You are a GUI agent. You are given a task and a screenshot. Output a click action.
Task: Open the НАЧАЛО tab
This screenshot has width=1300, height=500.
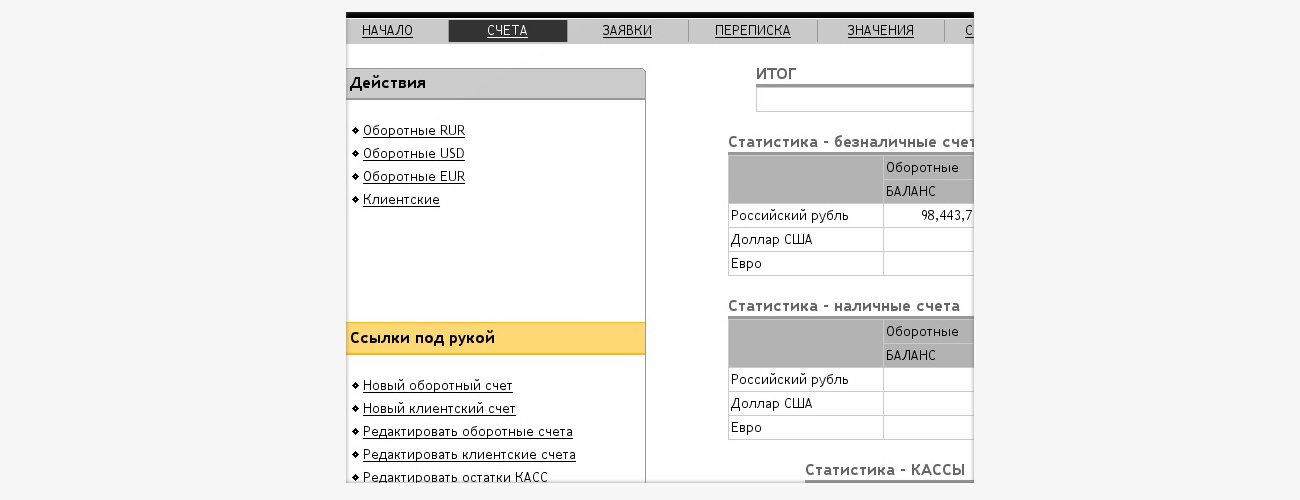coord(387,31)
